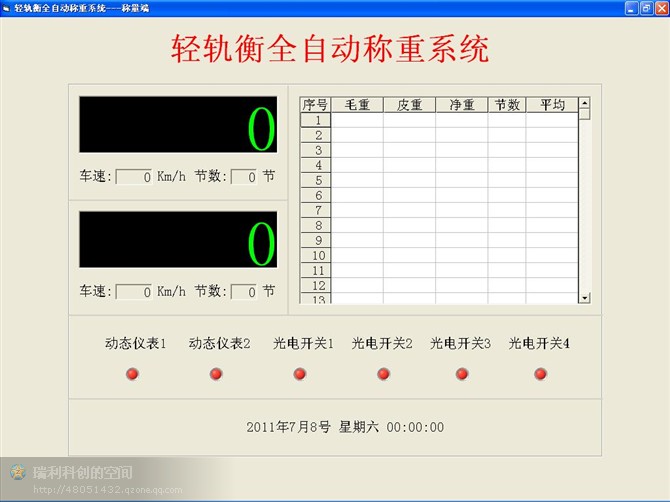
Task: Select row number 5 in the table
Action: click(x=316, y=180)
